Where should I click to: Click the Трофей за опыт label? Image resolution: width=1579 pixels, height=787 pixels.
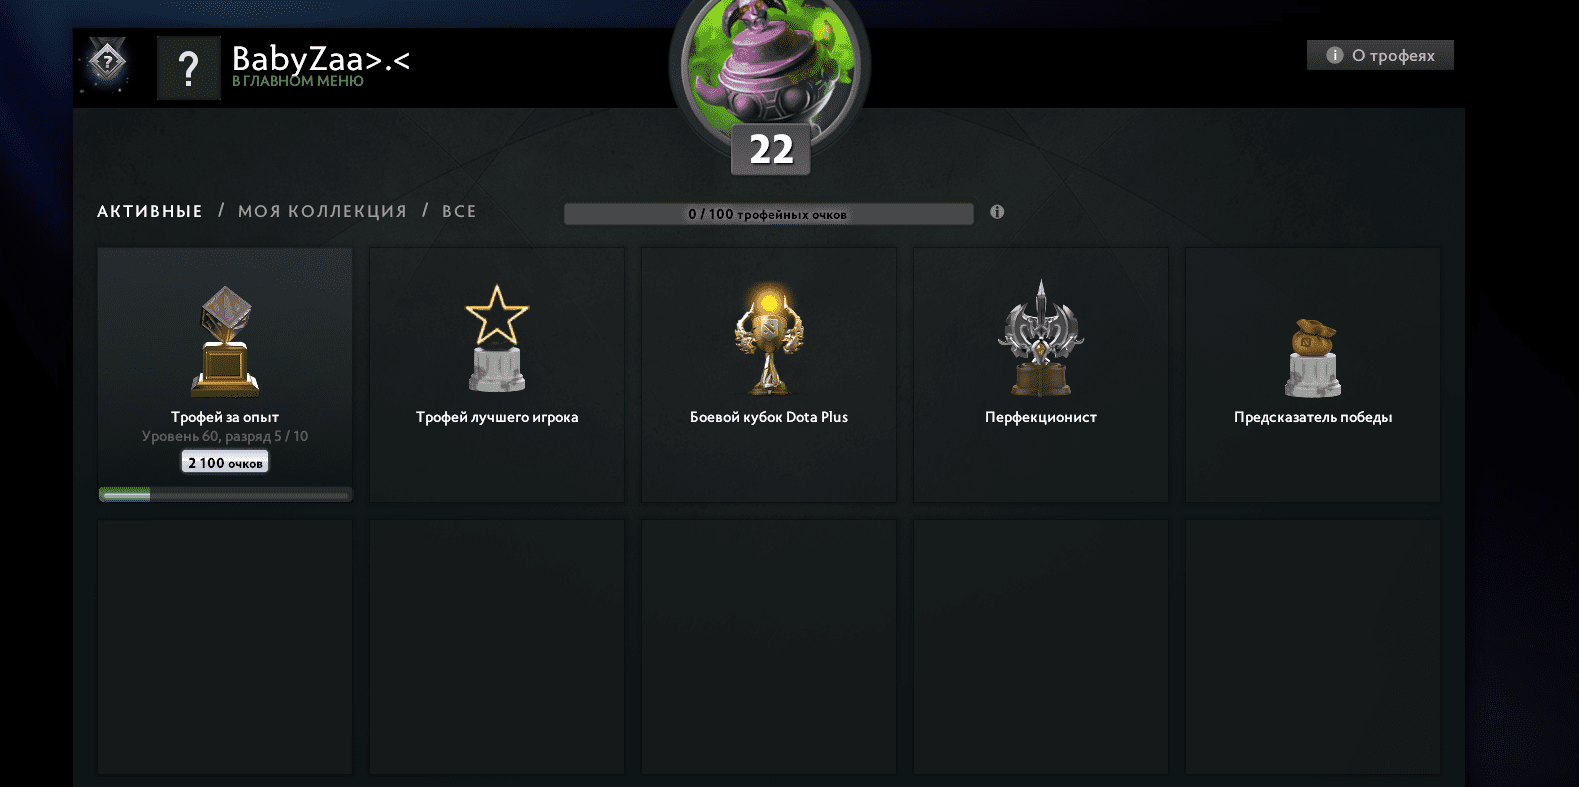(225, 417)
